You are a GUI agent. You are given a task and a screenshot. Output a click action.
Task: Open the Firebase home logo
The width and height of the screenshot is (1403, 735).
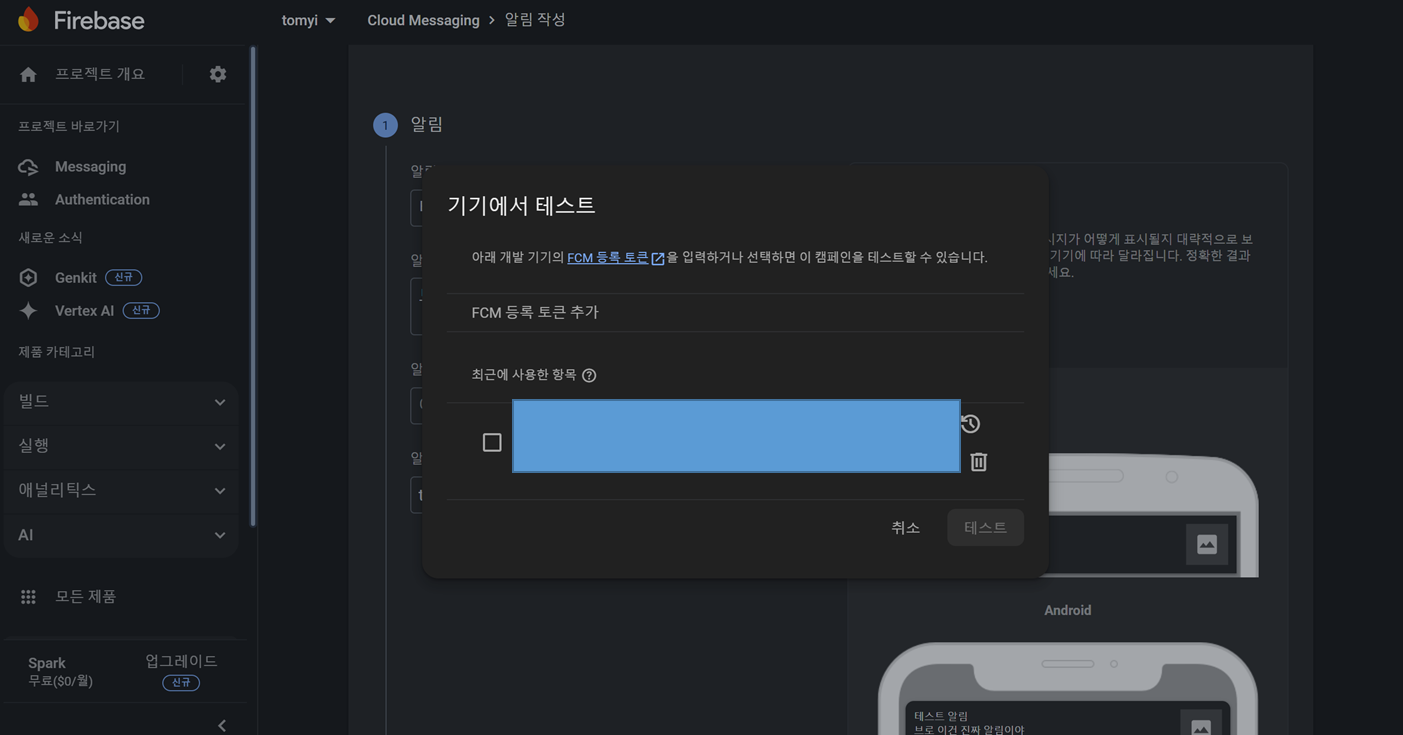point(81,20)
